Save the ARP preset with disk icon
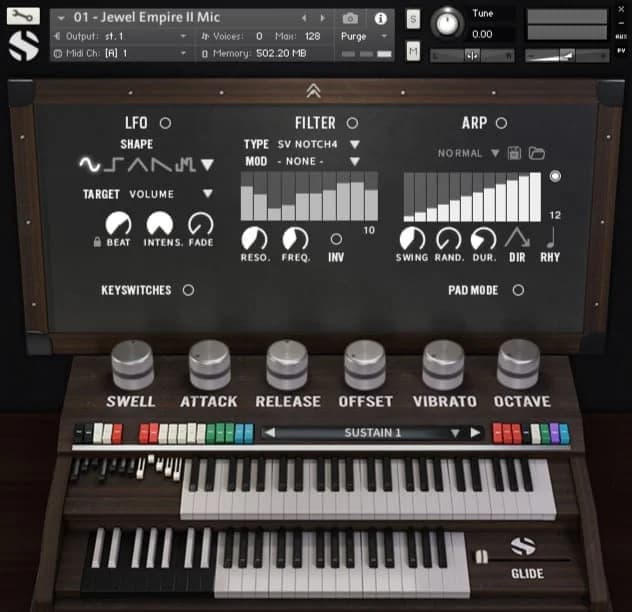Screen dimensions: 632x612 pyautogui.click(x=515, y=153)
